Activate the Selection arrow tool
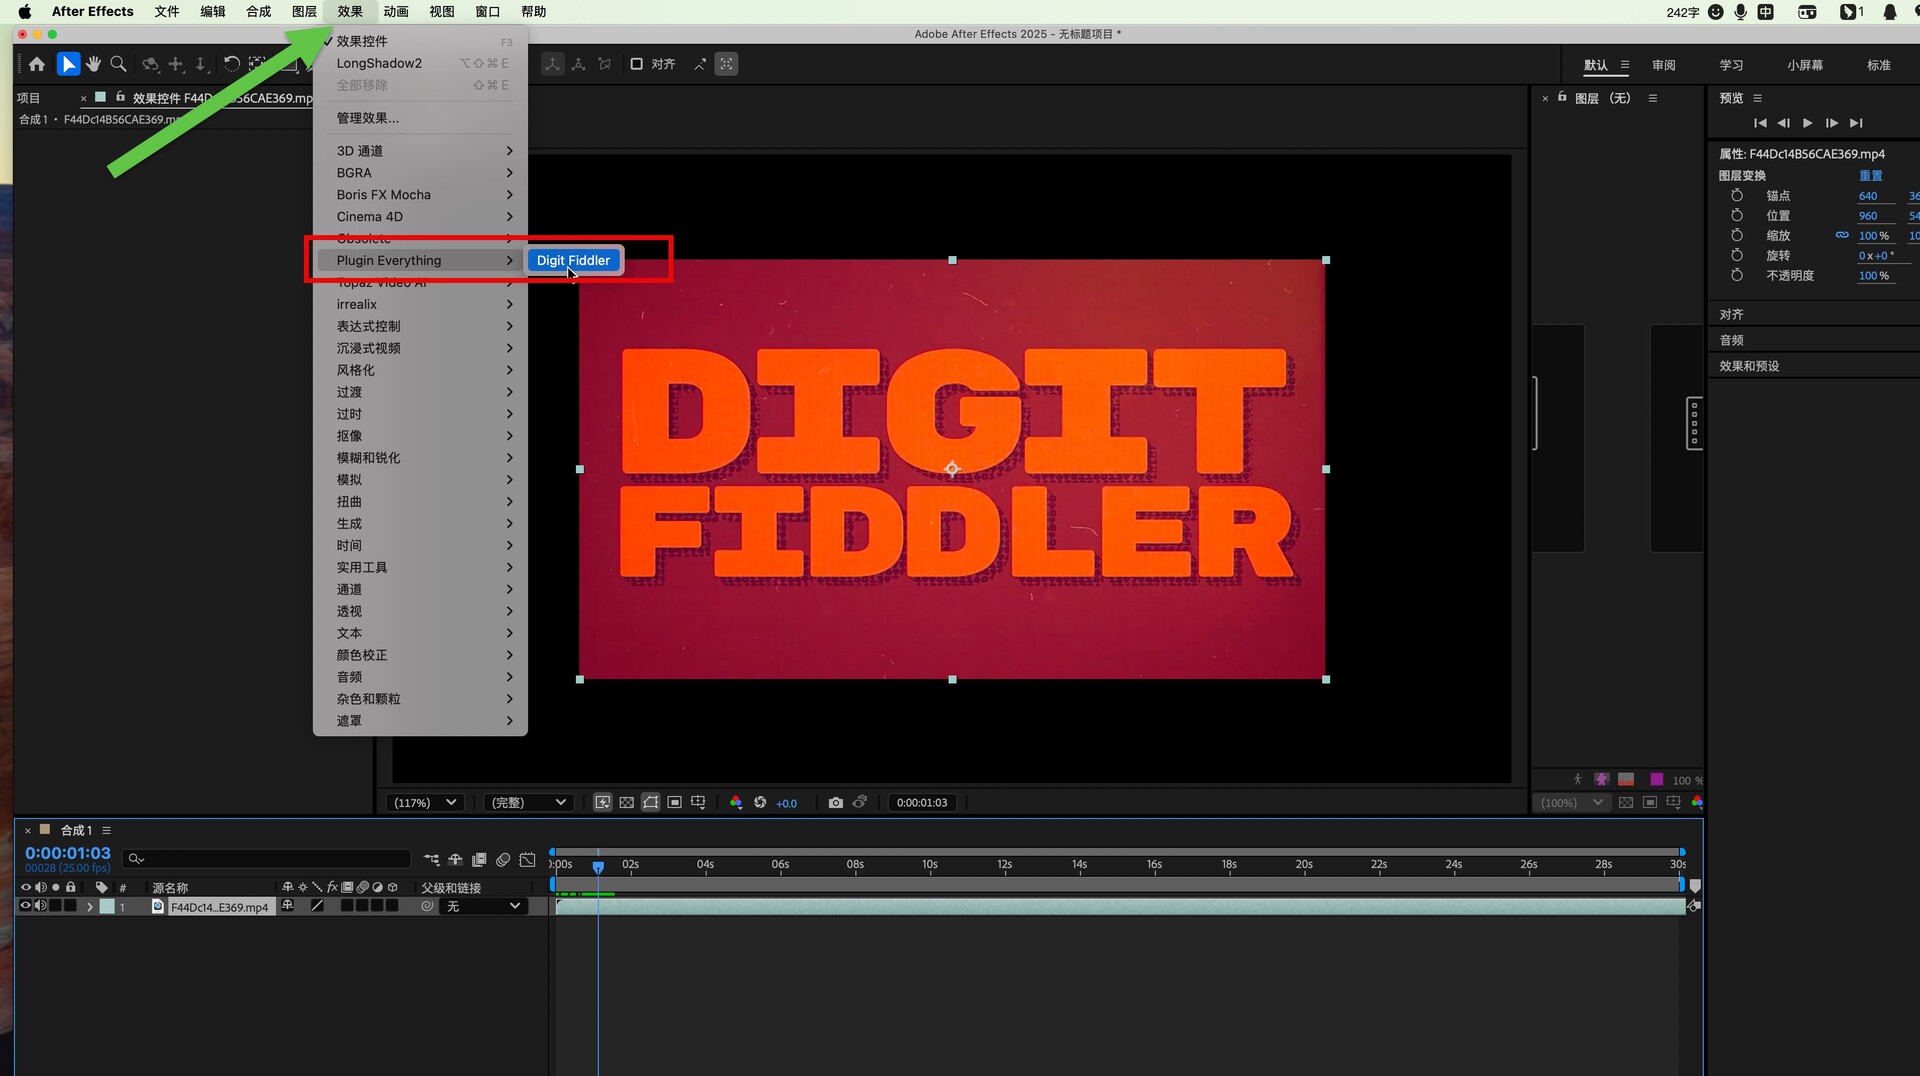1920x1076 pixels. tap(67, 64)
